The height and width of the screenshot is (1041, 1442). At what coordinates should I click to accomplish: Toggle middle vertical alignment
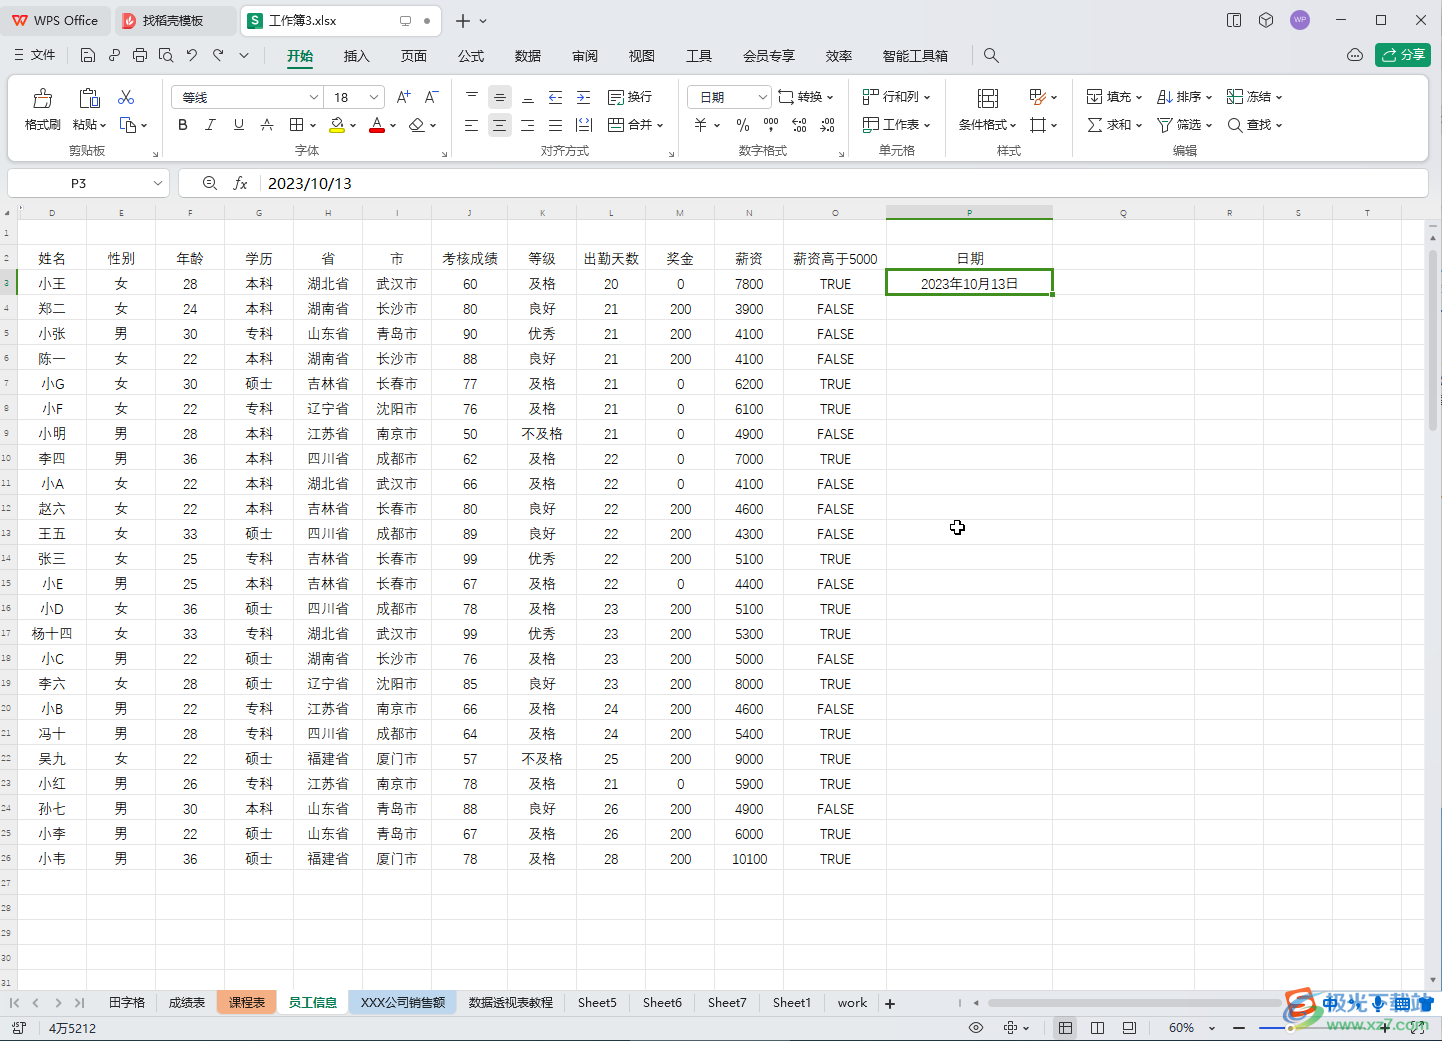pos(499,97)
